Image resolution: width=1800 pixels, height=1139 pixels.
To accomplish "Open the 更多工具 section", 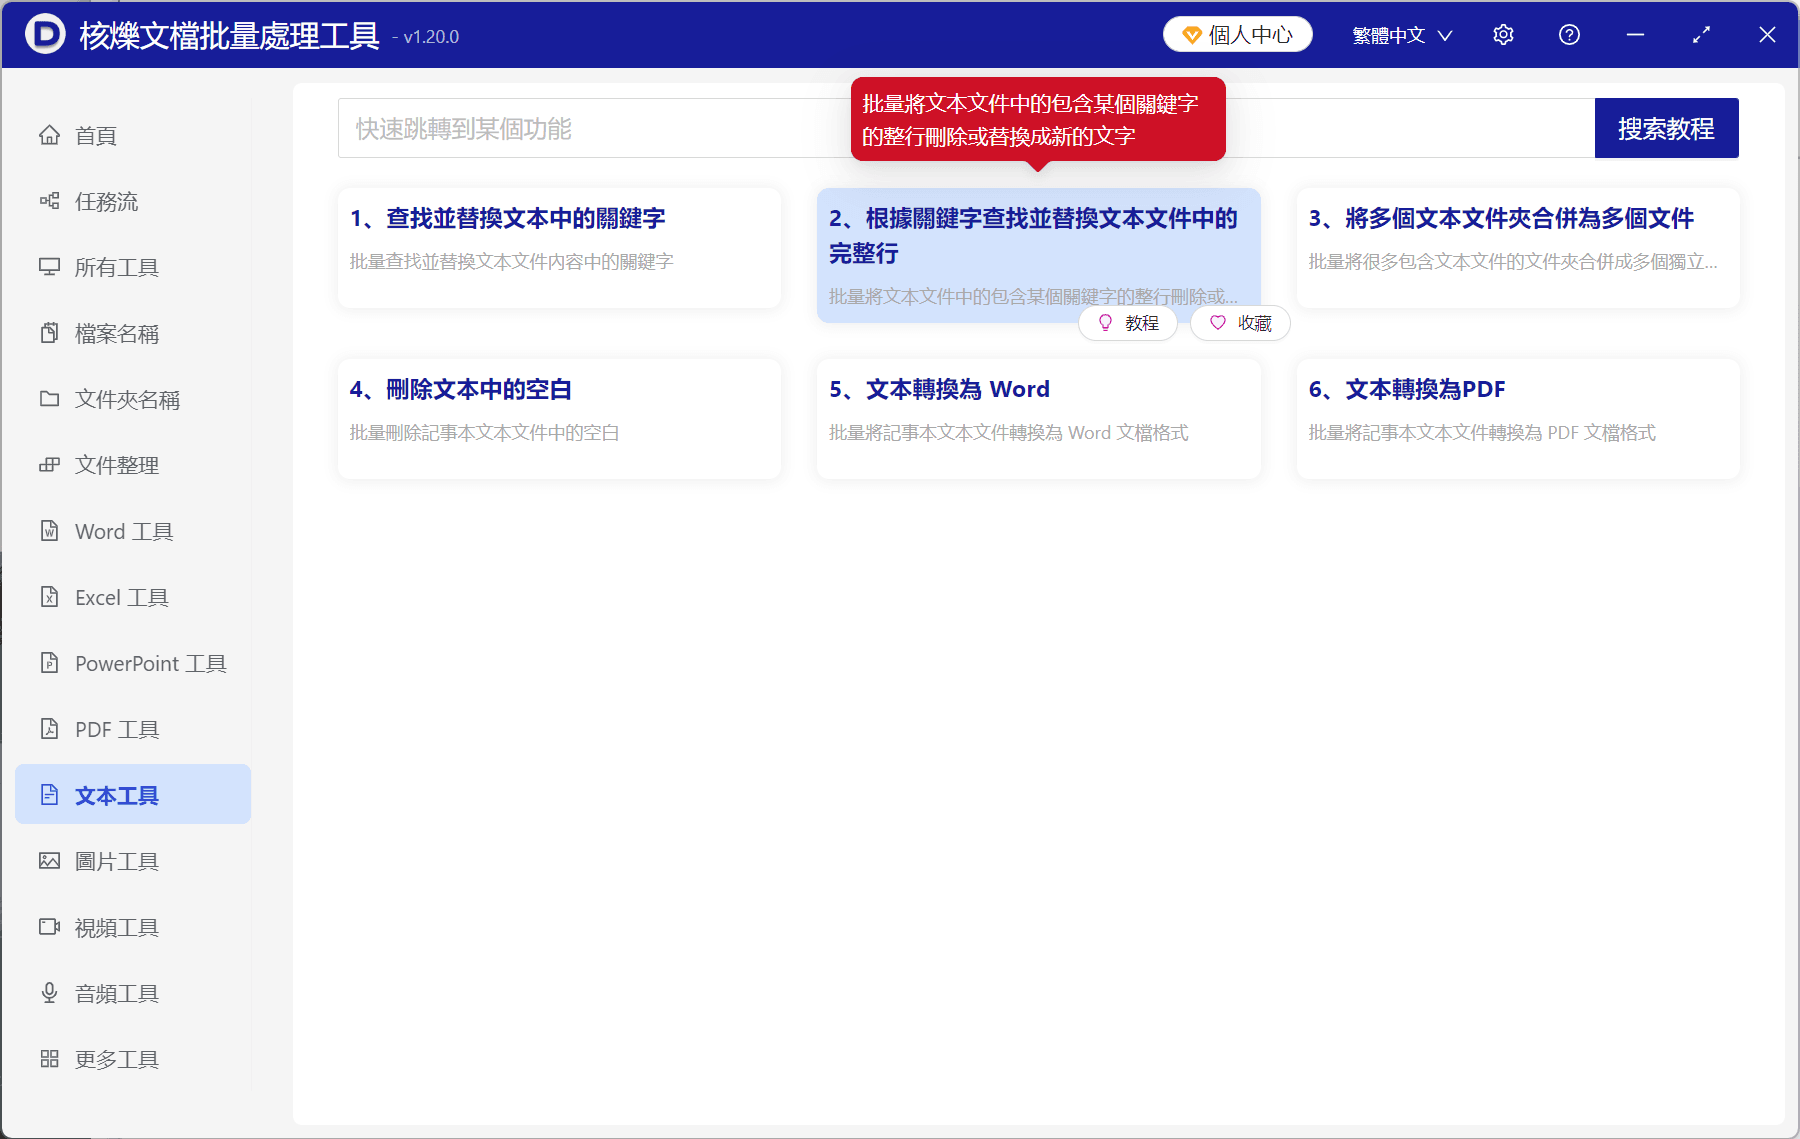I will click(x=116, y=1058).
